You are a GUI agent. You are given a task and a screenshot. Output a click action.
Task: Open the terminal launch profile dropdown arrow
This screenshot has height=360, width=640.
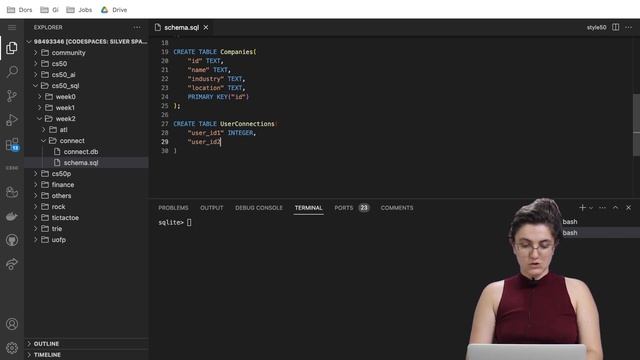[591, 208]
